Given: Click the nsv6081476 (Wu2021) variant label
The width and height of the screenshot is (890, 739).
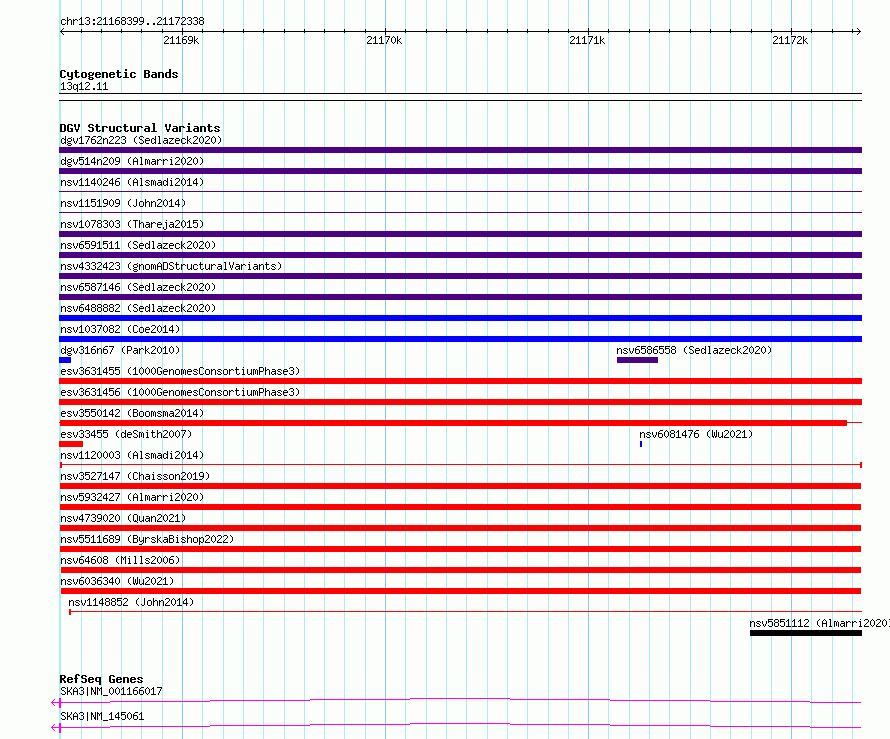Looking at the screenshot, I should (x=696, y=435).
